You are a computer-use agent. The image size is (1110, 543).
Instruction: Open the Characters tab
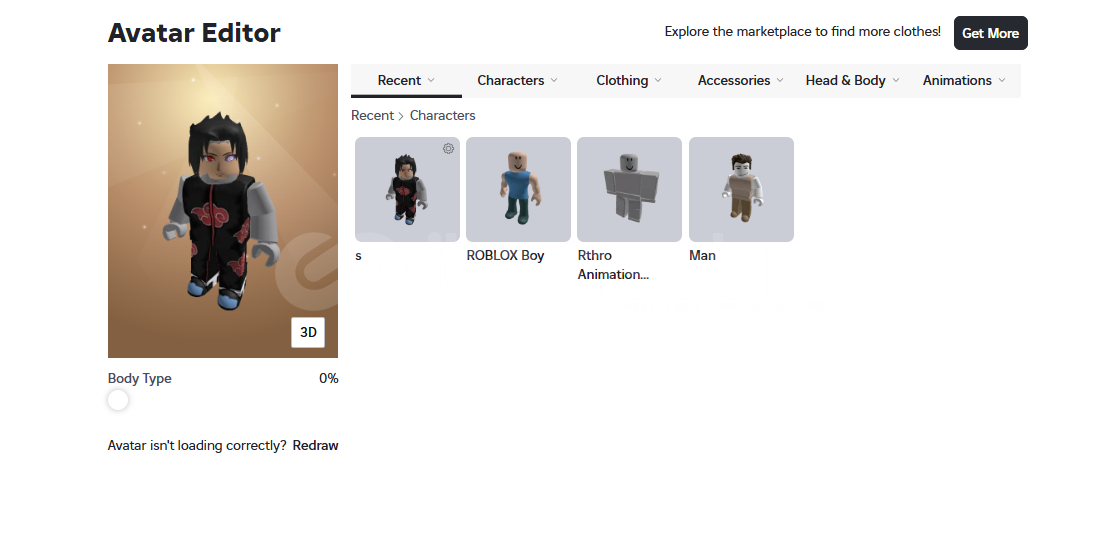(517, 81)
